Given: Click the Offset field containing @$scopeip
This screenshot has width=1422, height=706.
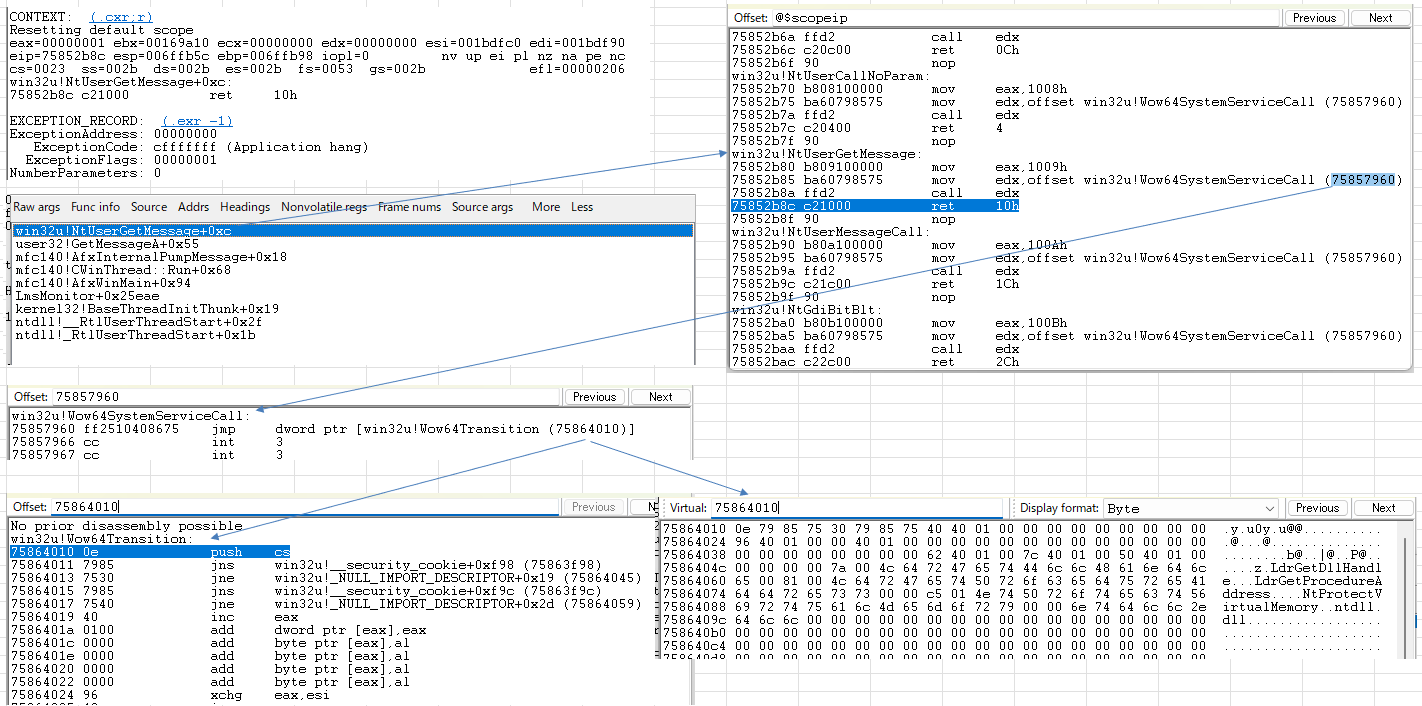Looking at the screenshot, I should coord(1024,18).
